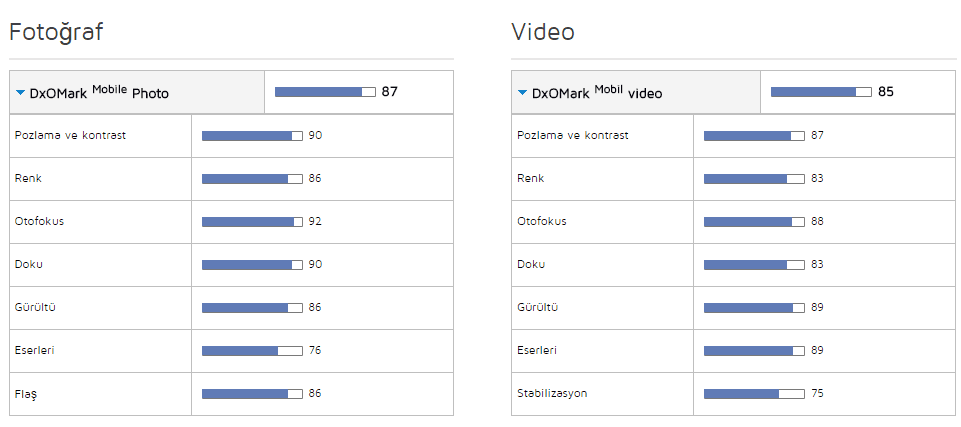961x427 pixels.
Task: Click the DxOMark Mobile Photo header
Action: pyautogui.click(x=99, y=93)
